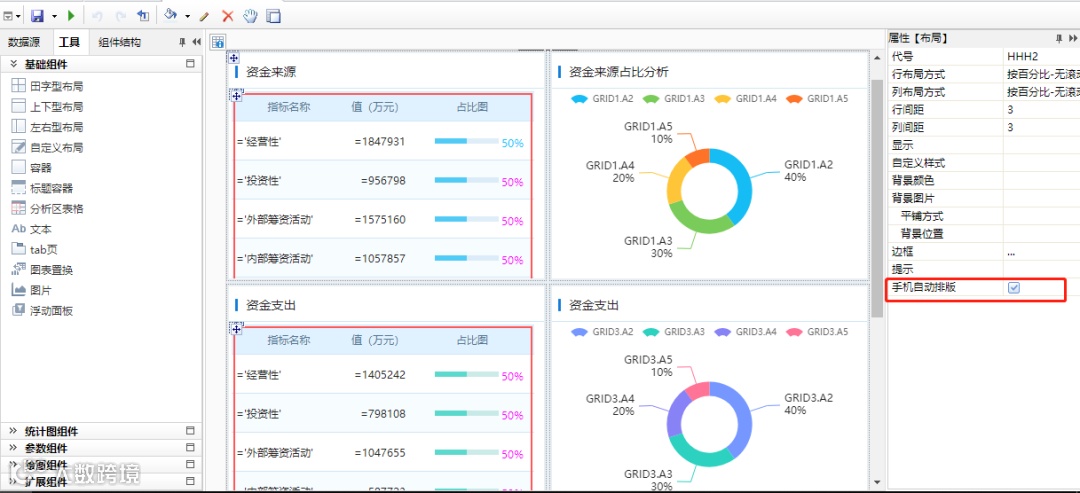Click the overlapping windows icon in toolbar
This screenshot has height=493, width=1080.
(x=273, y=15)
